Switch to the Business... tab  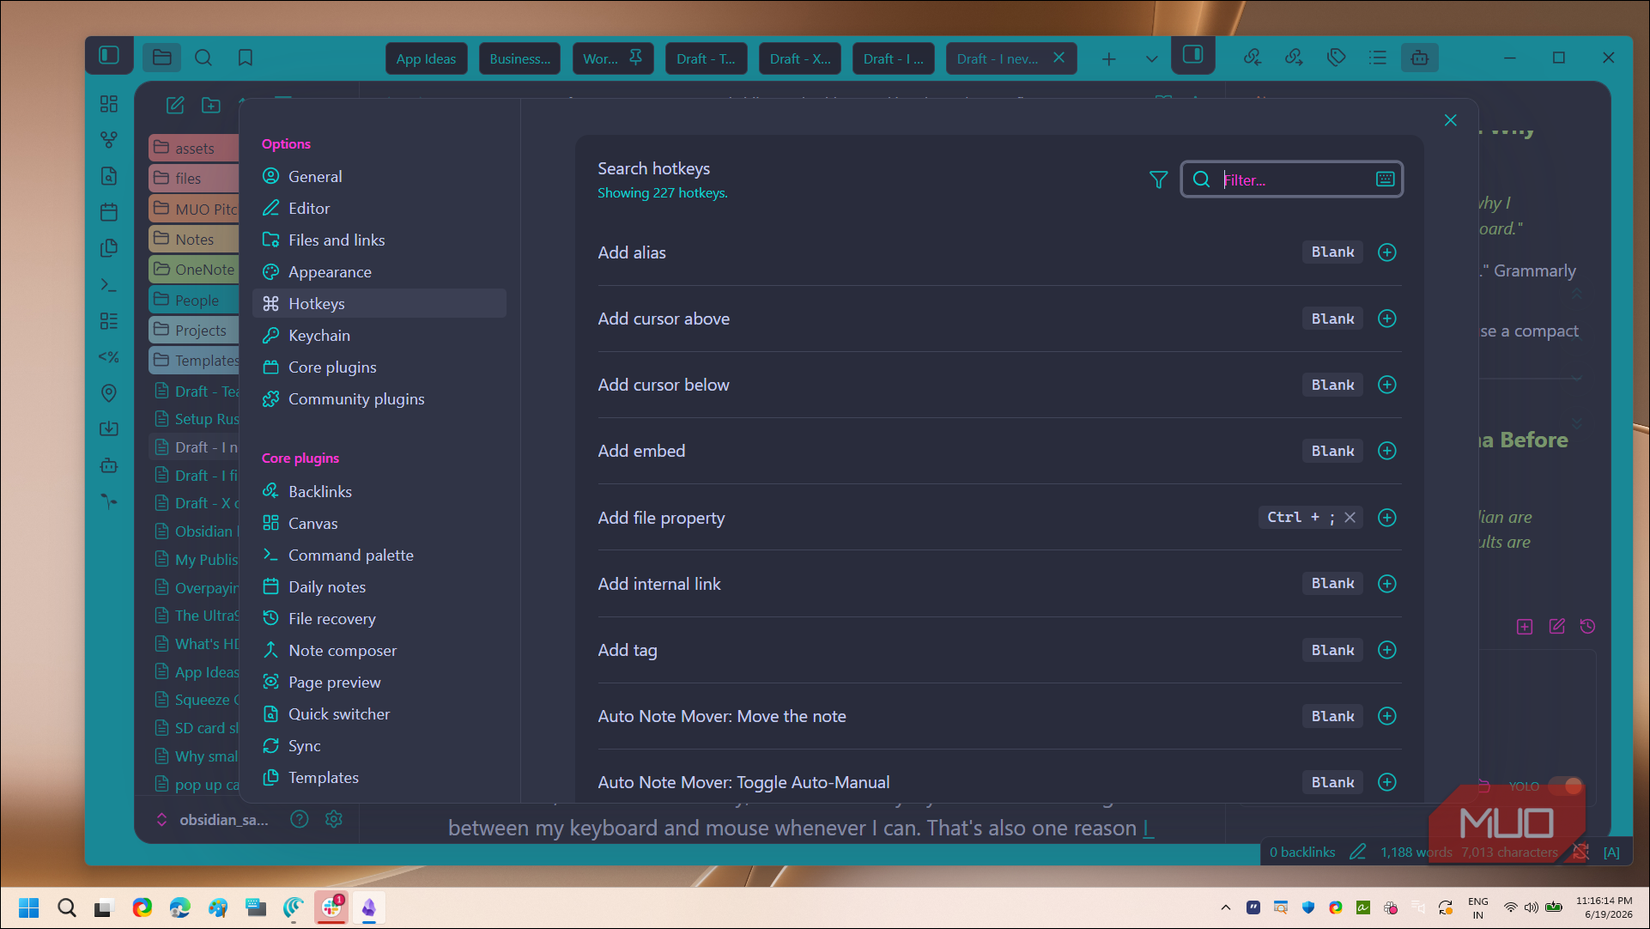coord(520,59)
